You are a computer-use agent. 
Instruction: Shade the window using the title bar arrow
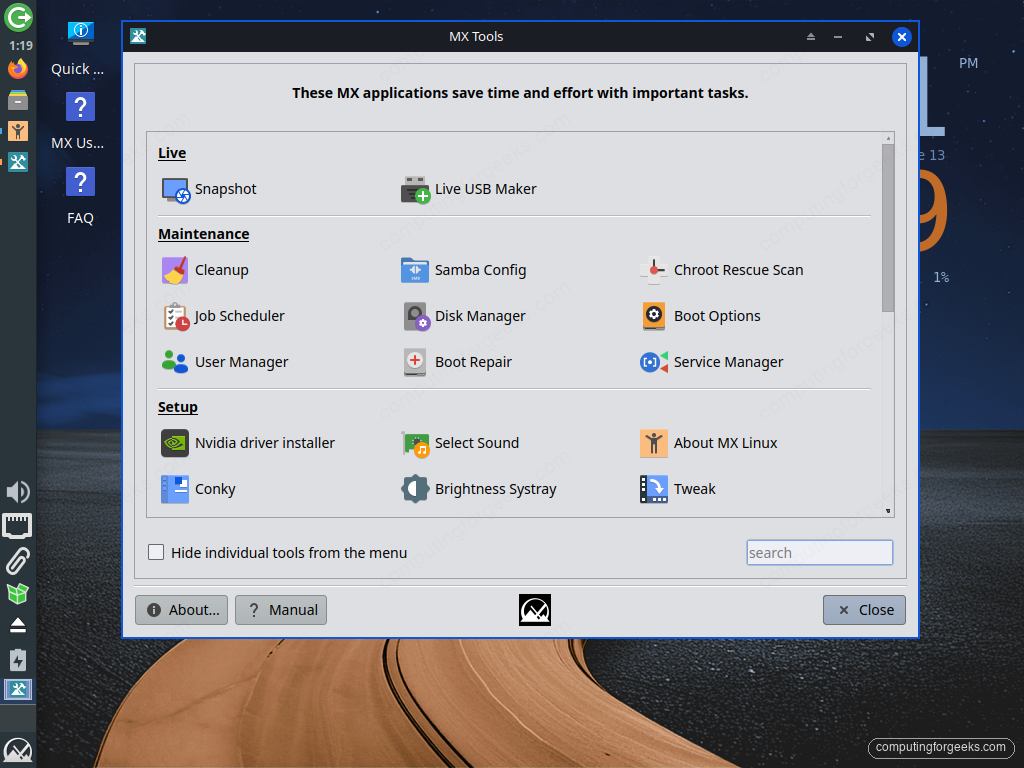tap(810, 37)
